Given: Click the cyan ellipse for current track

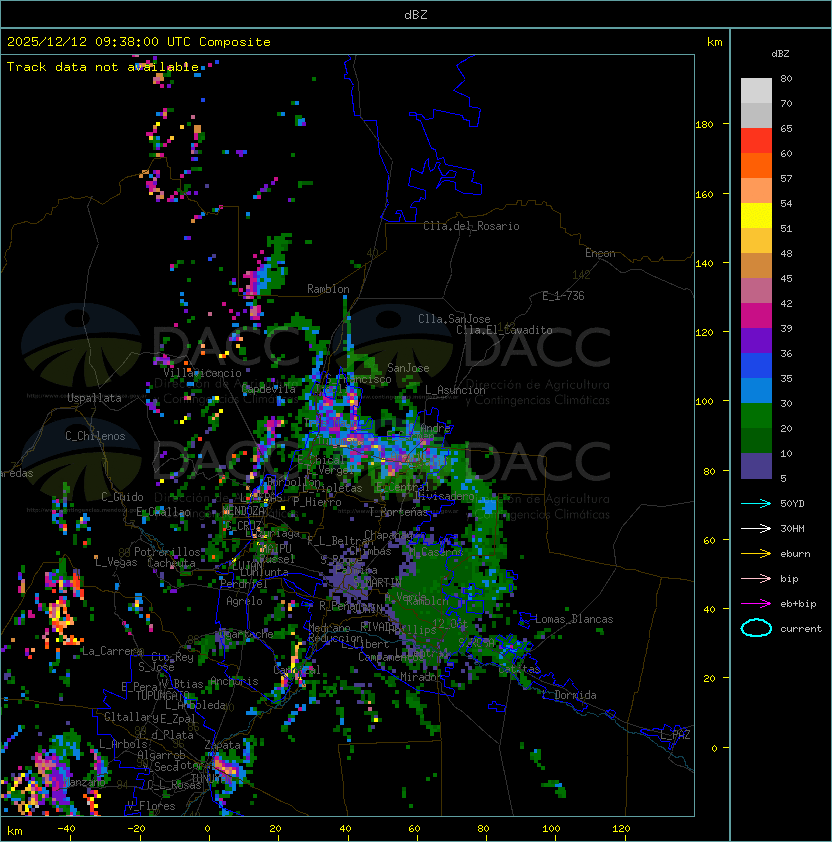Looking at the screenshot, I should click(756, 628).
